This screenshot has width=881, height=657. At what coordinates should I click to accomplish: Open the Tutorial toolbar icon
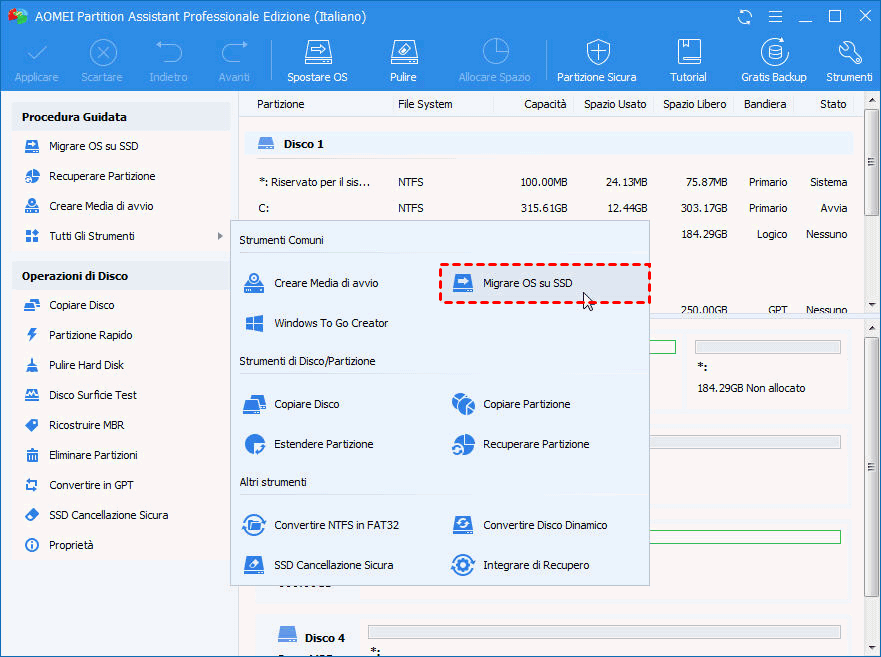(688, 61)
